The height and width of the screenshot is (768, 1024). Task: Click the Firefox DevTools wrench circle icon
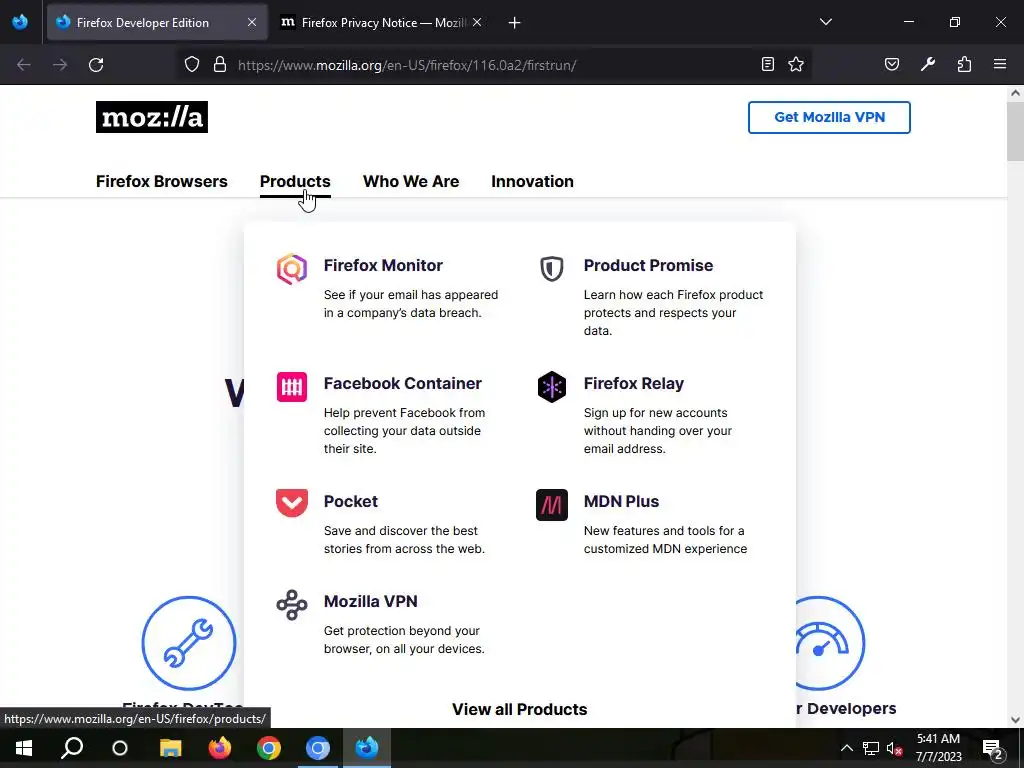tap(189, 643)
